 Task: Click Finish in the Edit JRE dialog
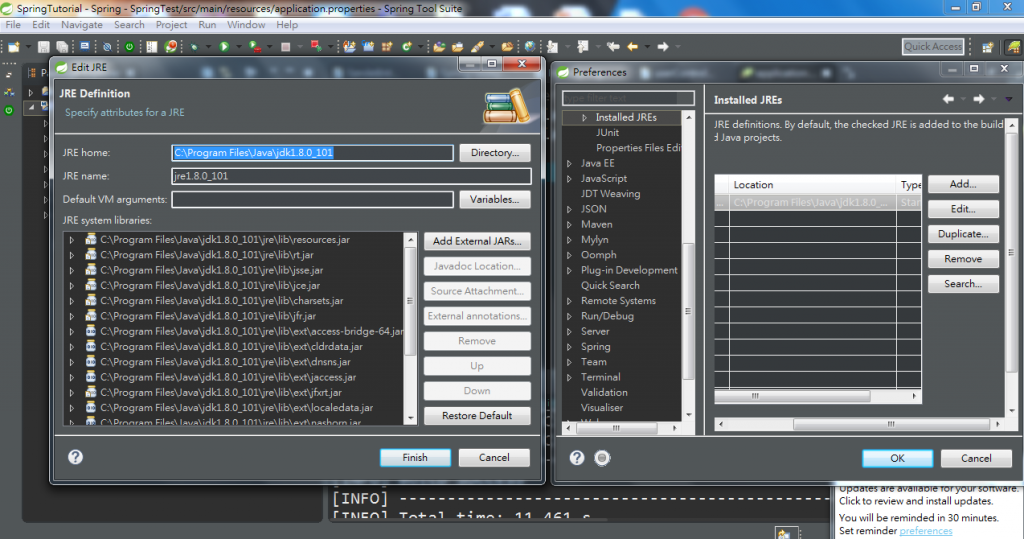coord(415,457)
